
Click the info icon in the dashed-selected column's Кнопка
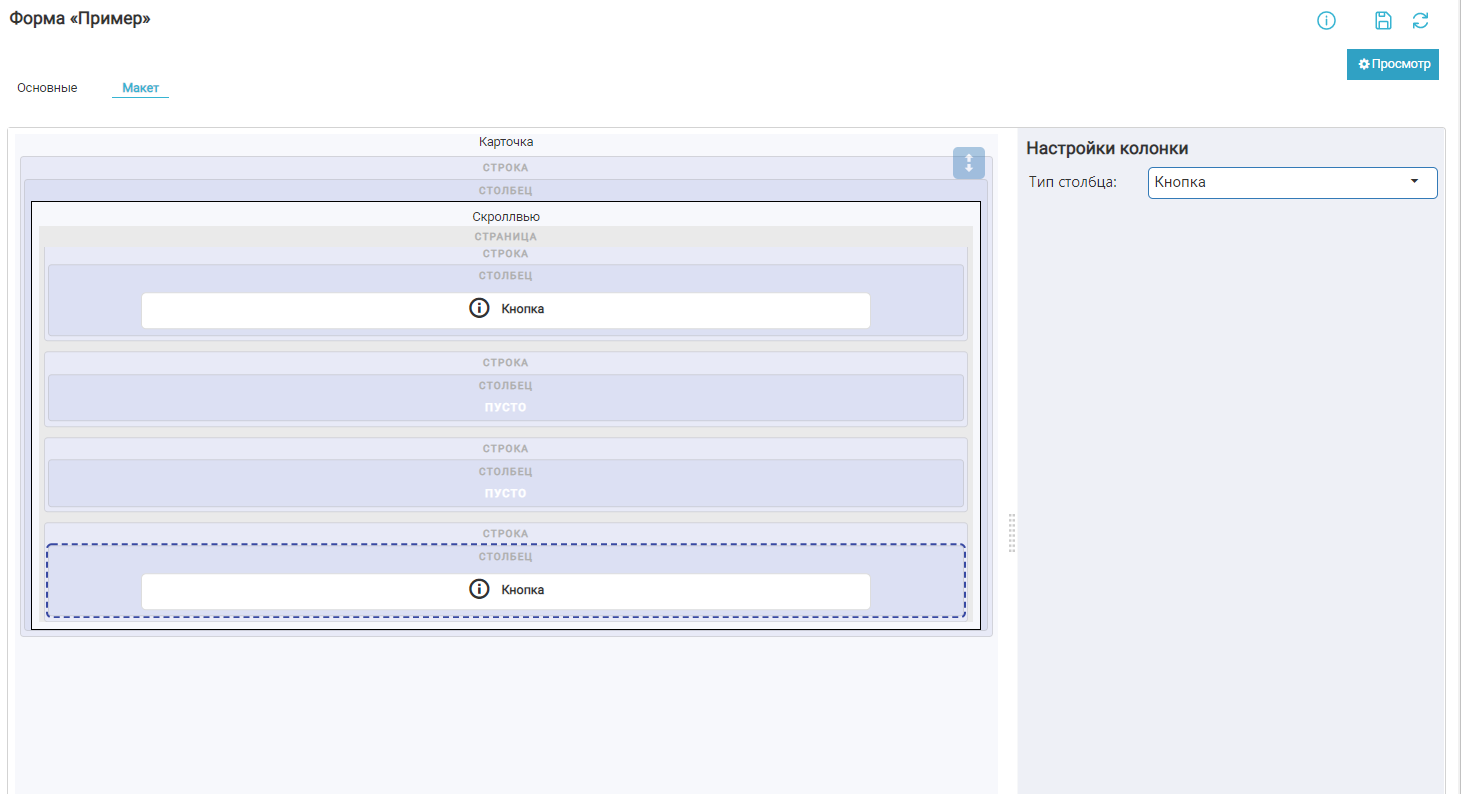[479, 590]
